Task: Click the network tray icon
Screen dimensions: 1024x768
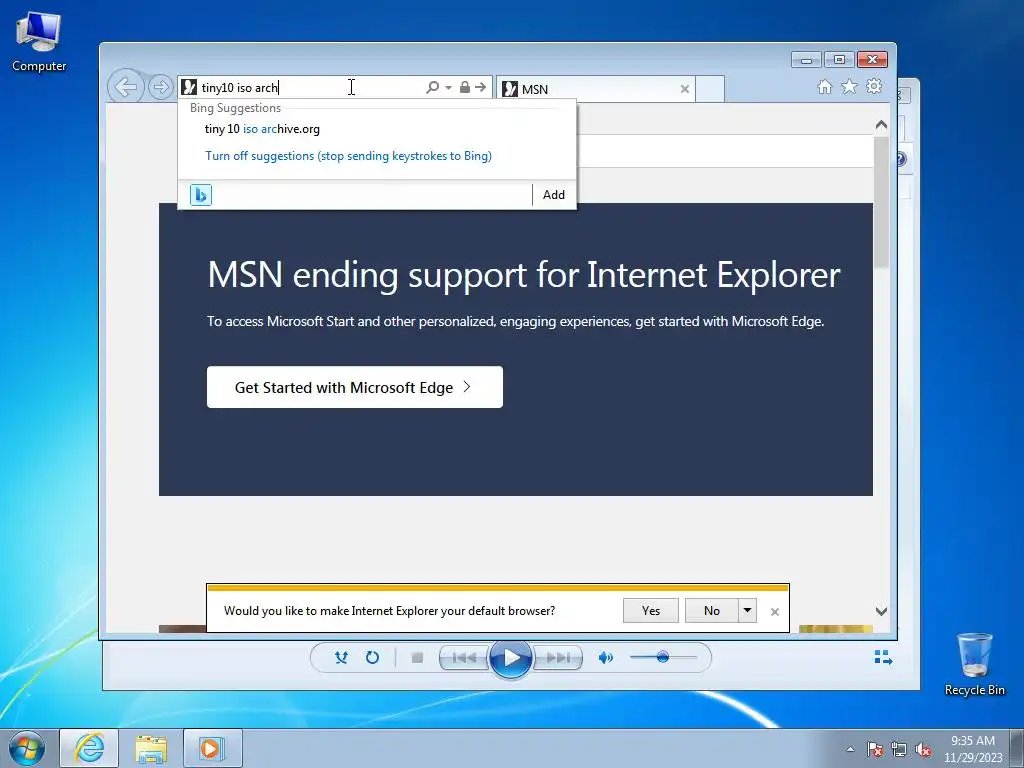Action: 899,749
